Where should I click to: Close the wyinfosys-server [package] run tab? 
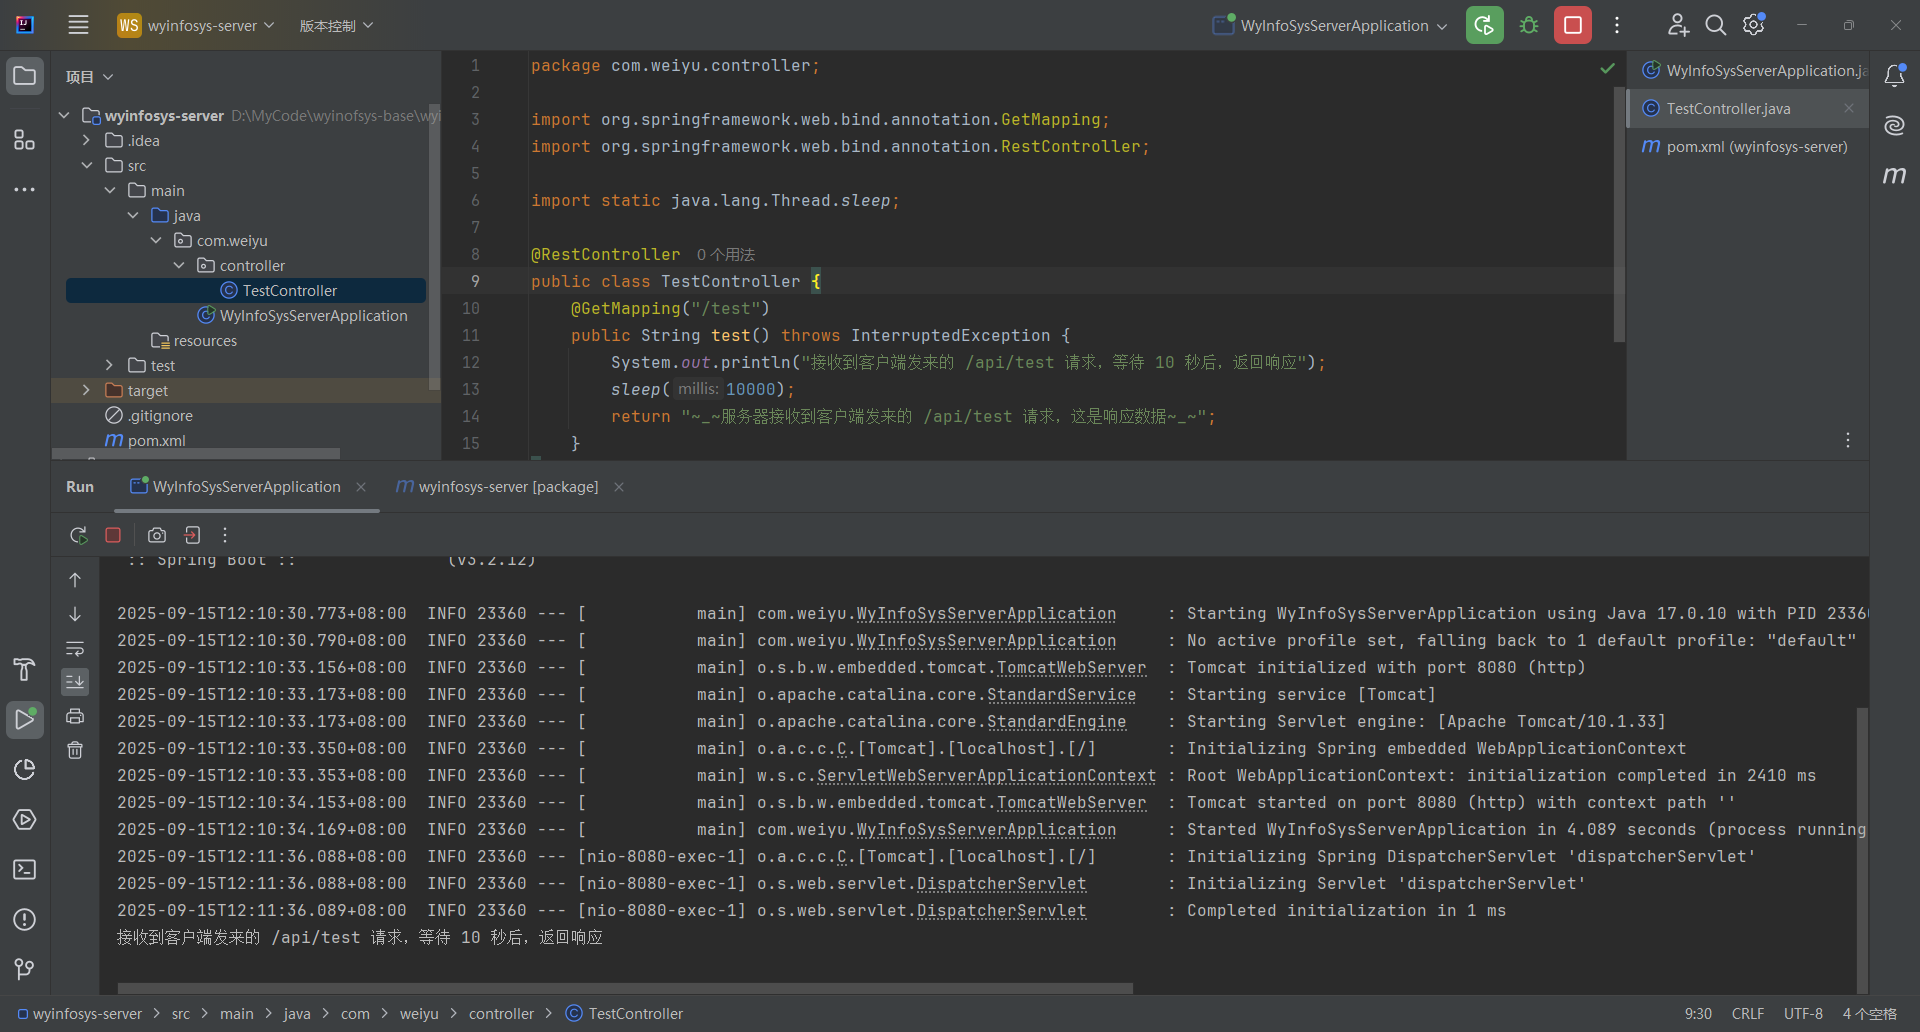[619, 487]
